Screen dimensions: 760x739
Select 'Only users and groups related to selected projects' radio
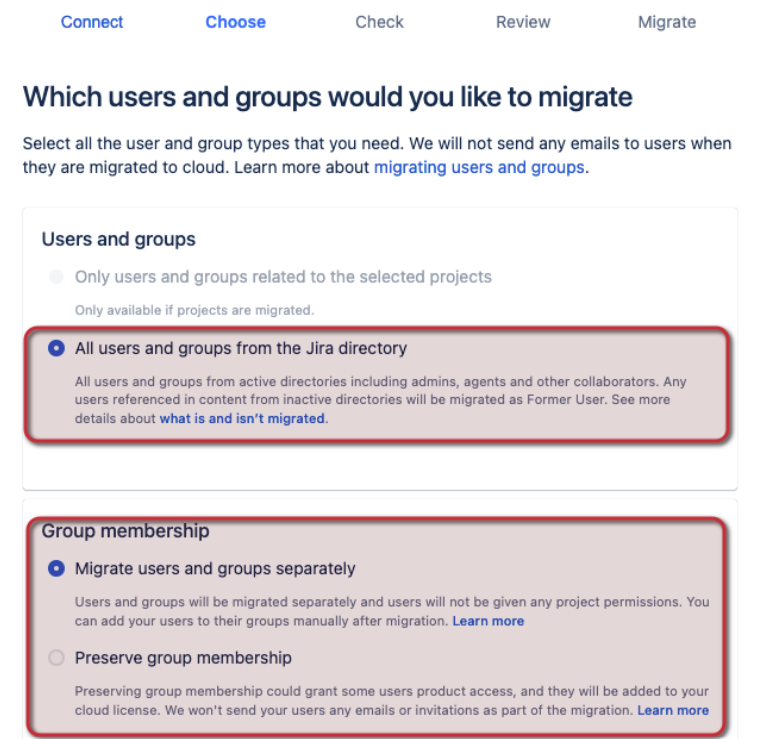pos(56,276)
